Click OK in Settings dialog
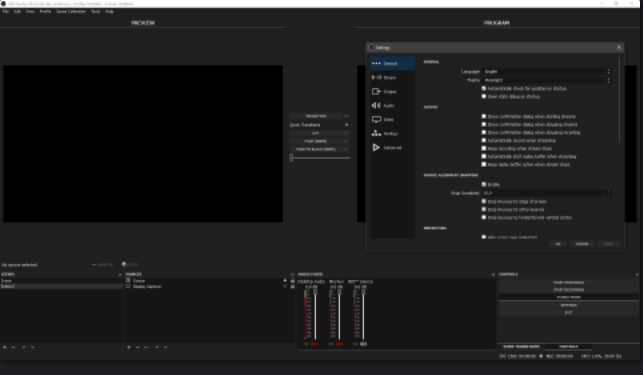The width and height of the screenshot is (643, 375). (558, 244)
